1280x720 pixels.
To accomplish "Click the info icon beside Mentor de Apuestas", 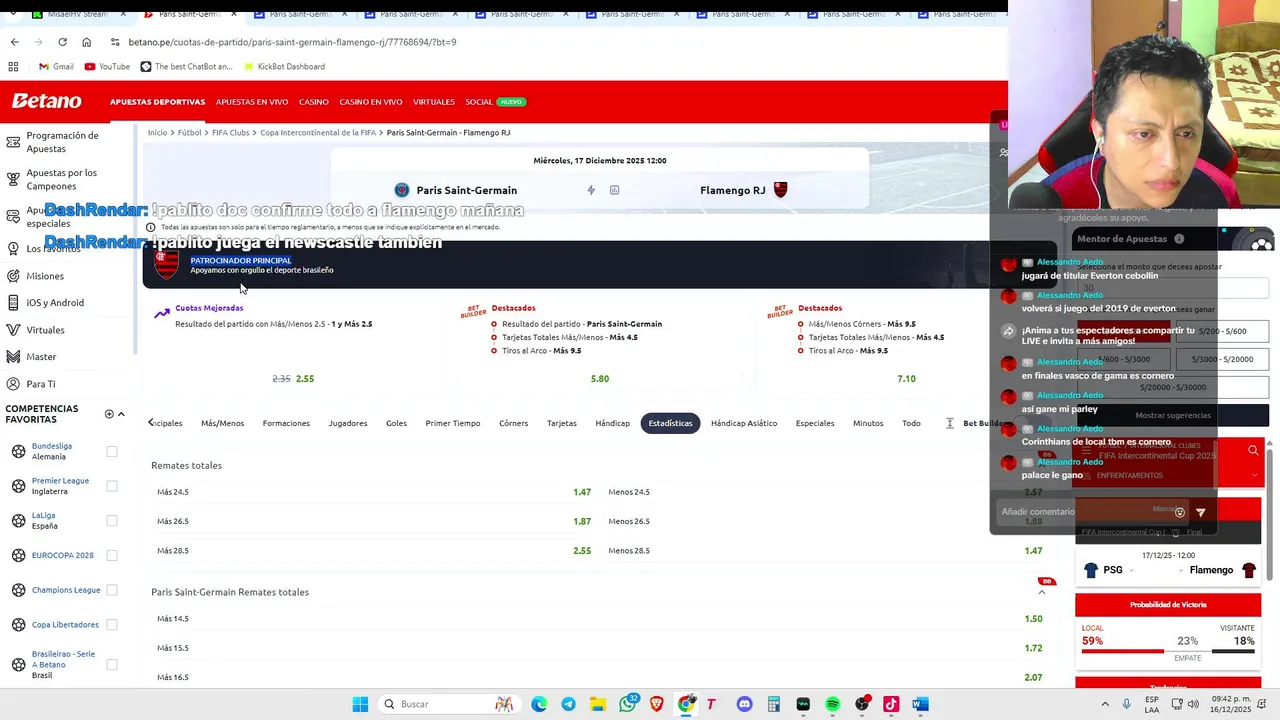I will tap(1179, 239).
